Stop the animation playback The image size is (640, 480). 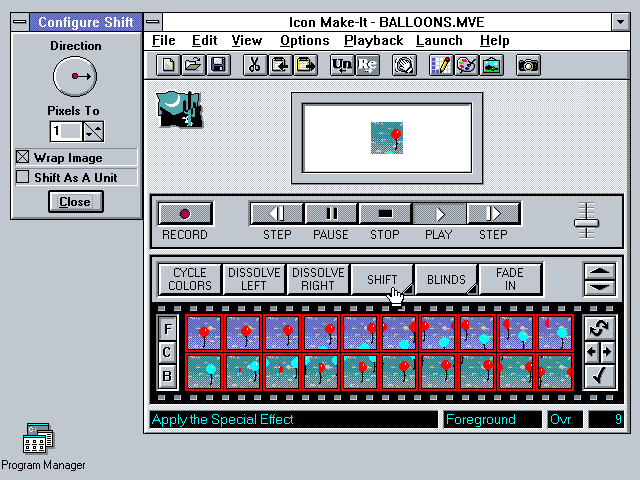point(385,213)
